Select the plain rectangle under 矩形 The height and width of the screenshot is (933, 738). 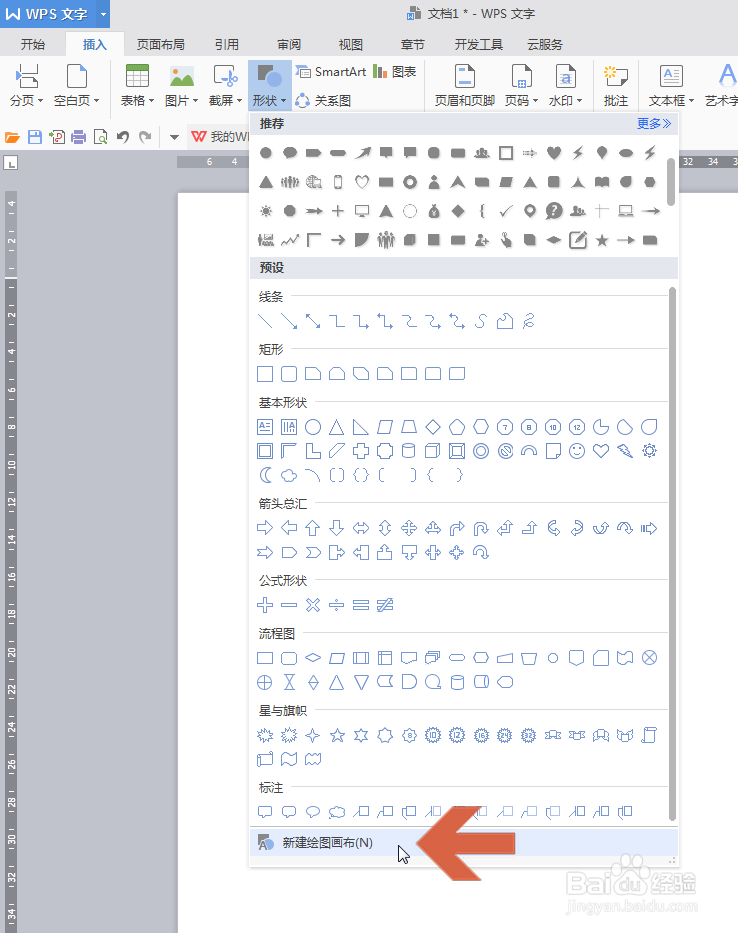[265, 374]
